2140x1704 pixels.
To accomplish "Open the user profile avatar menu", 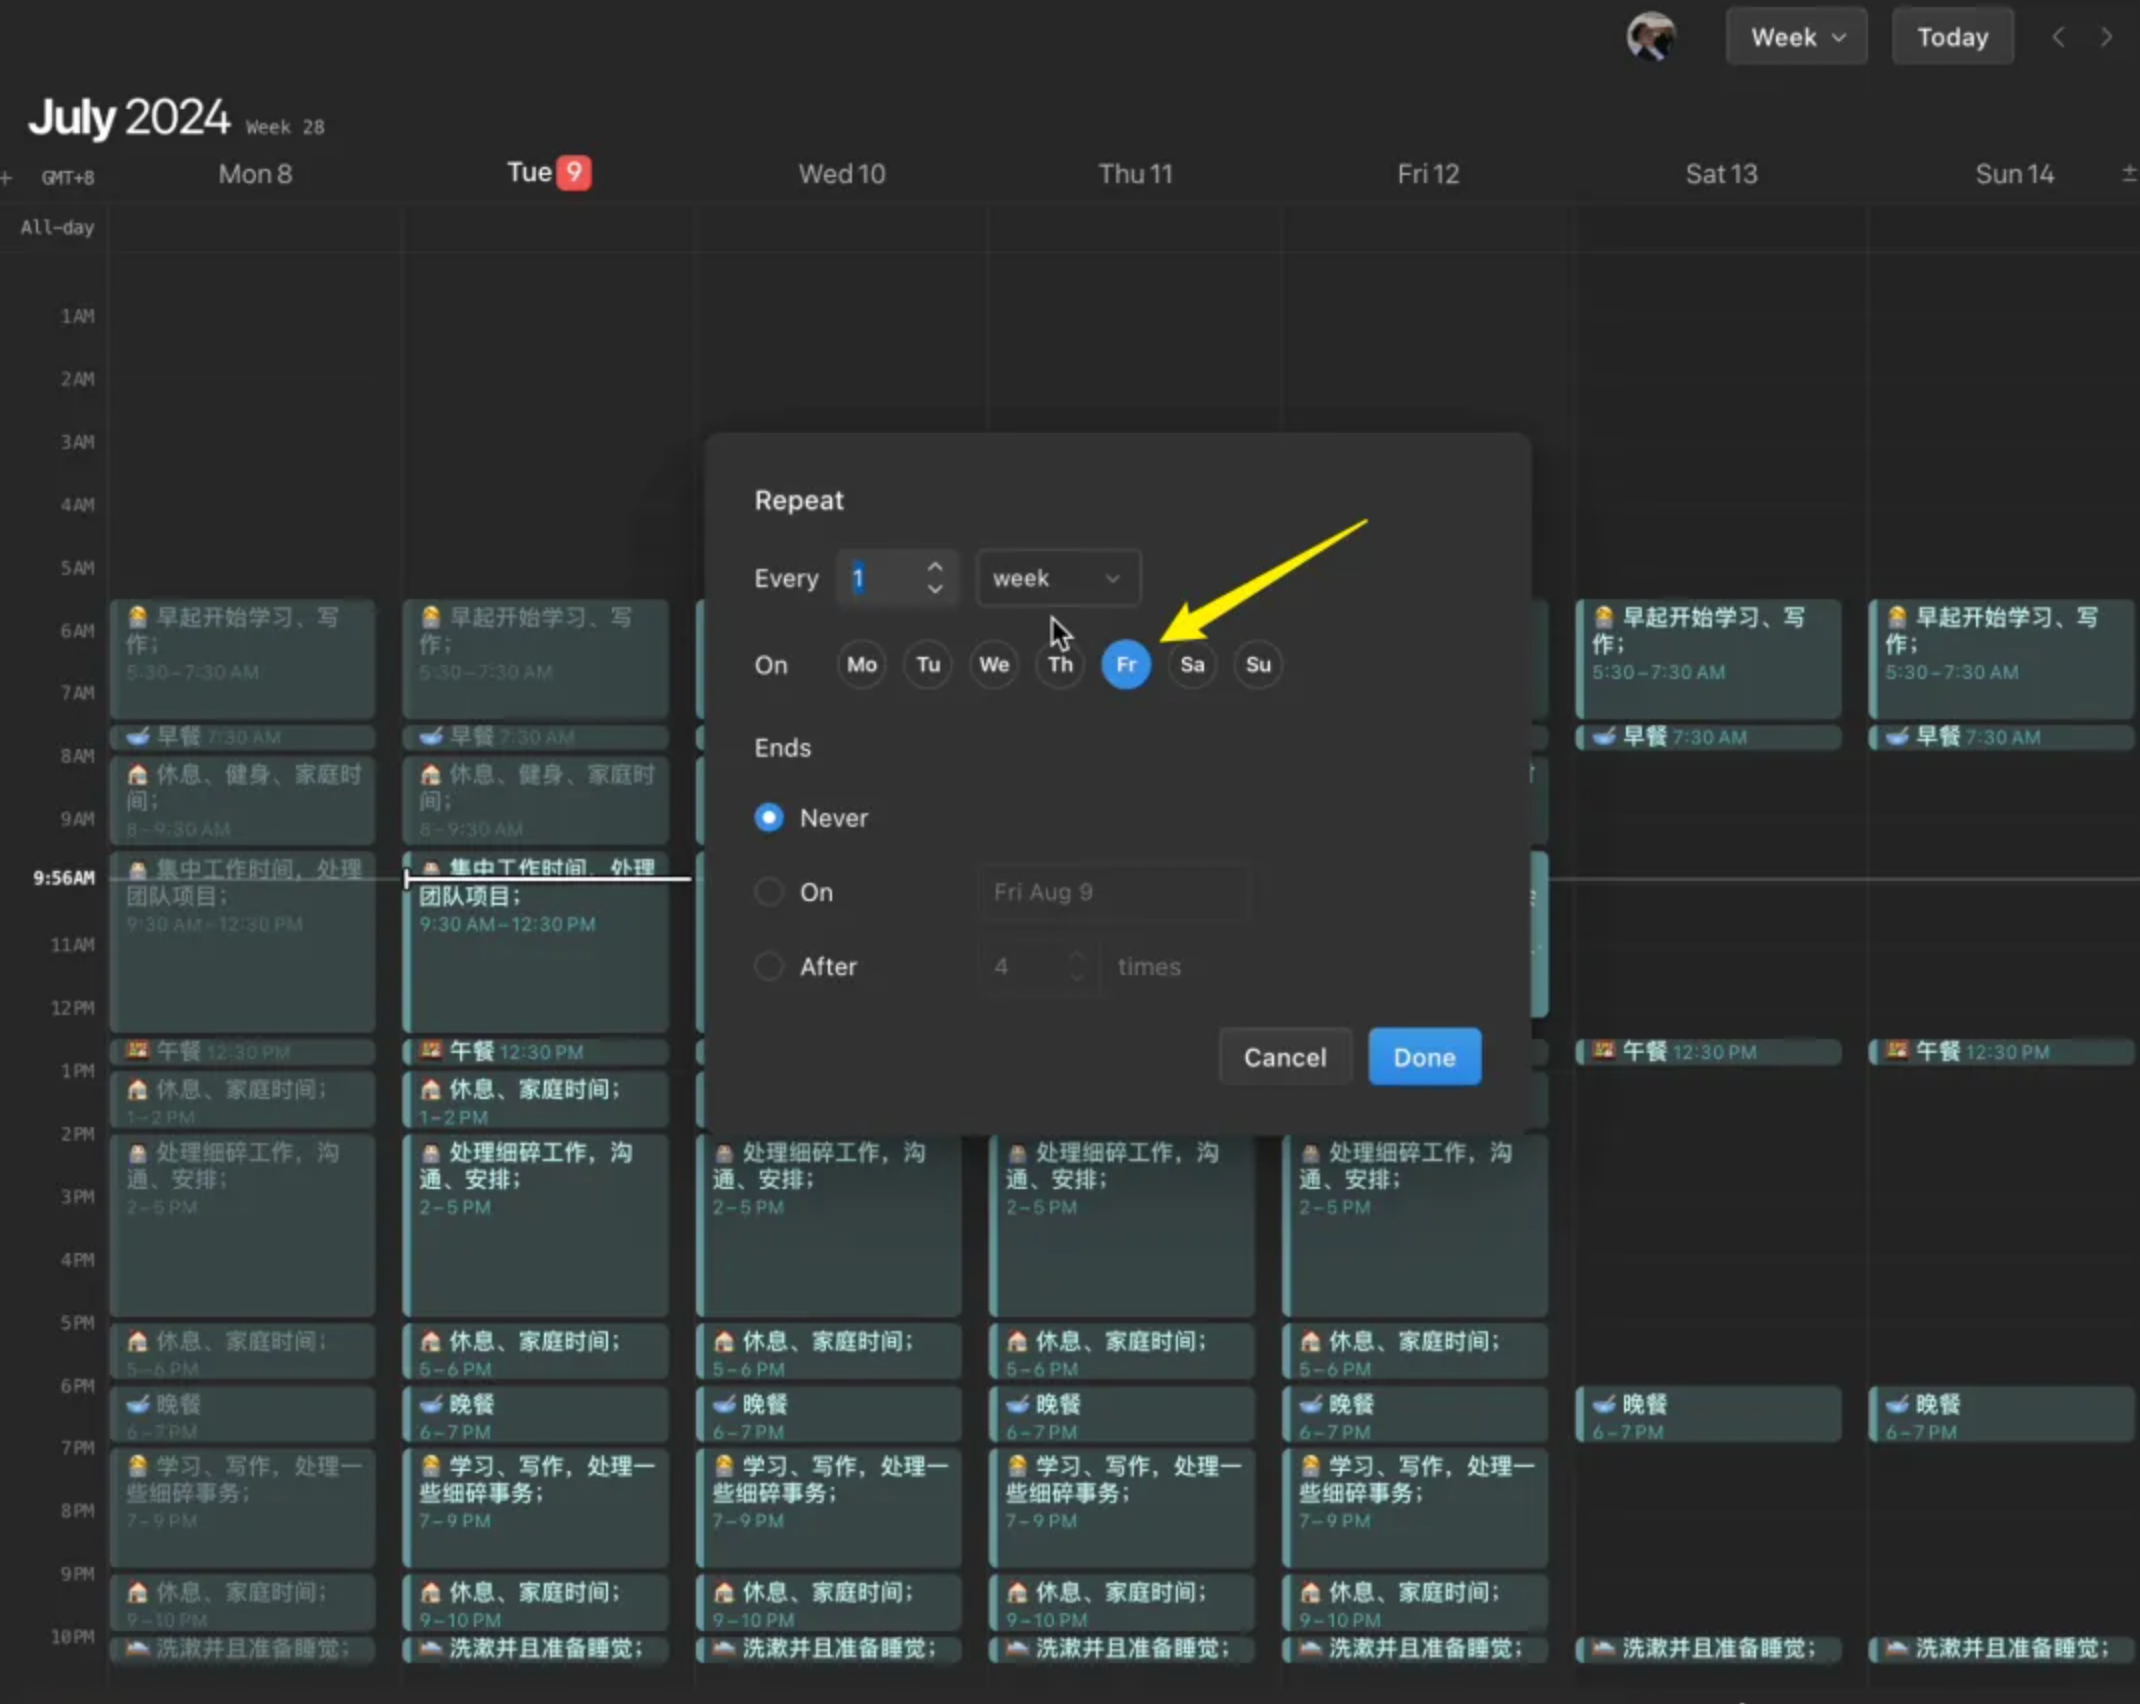I will tap(1651, 36).
